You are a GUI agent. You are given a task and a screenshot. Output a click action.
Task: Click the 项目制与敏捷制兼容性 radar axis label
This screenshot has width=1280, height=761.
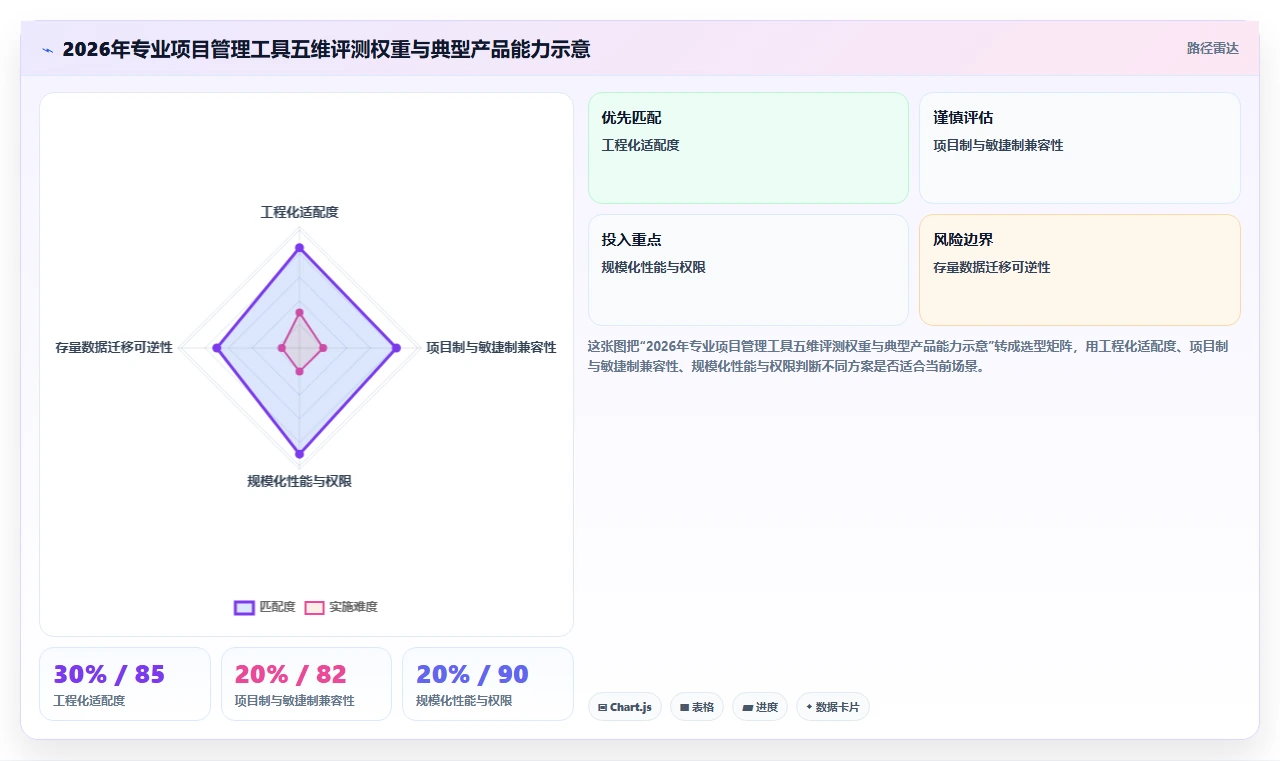coord(491,347)
